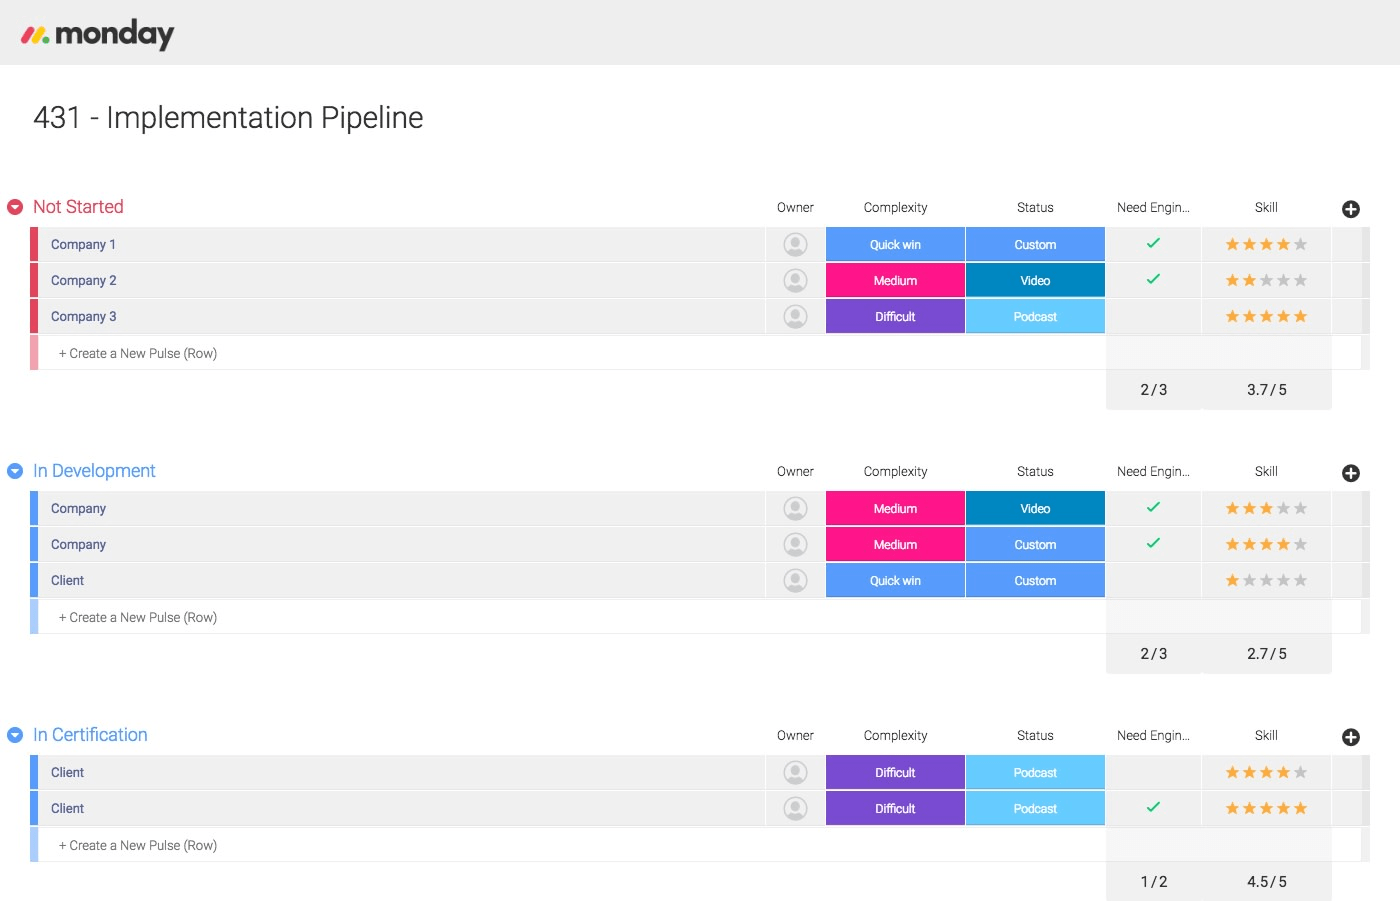Click Status column header in Not Started
The height and width of the screenshot is (901, 1400).
tap(1035, 207)
